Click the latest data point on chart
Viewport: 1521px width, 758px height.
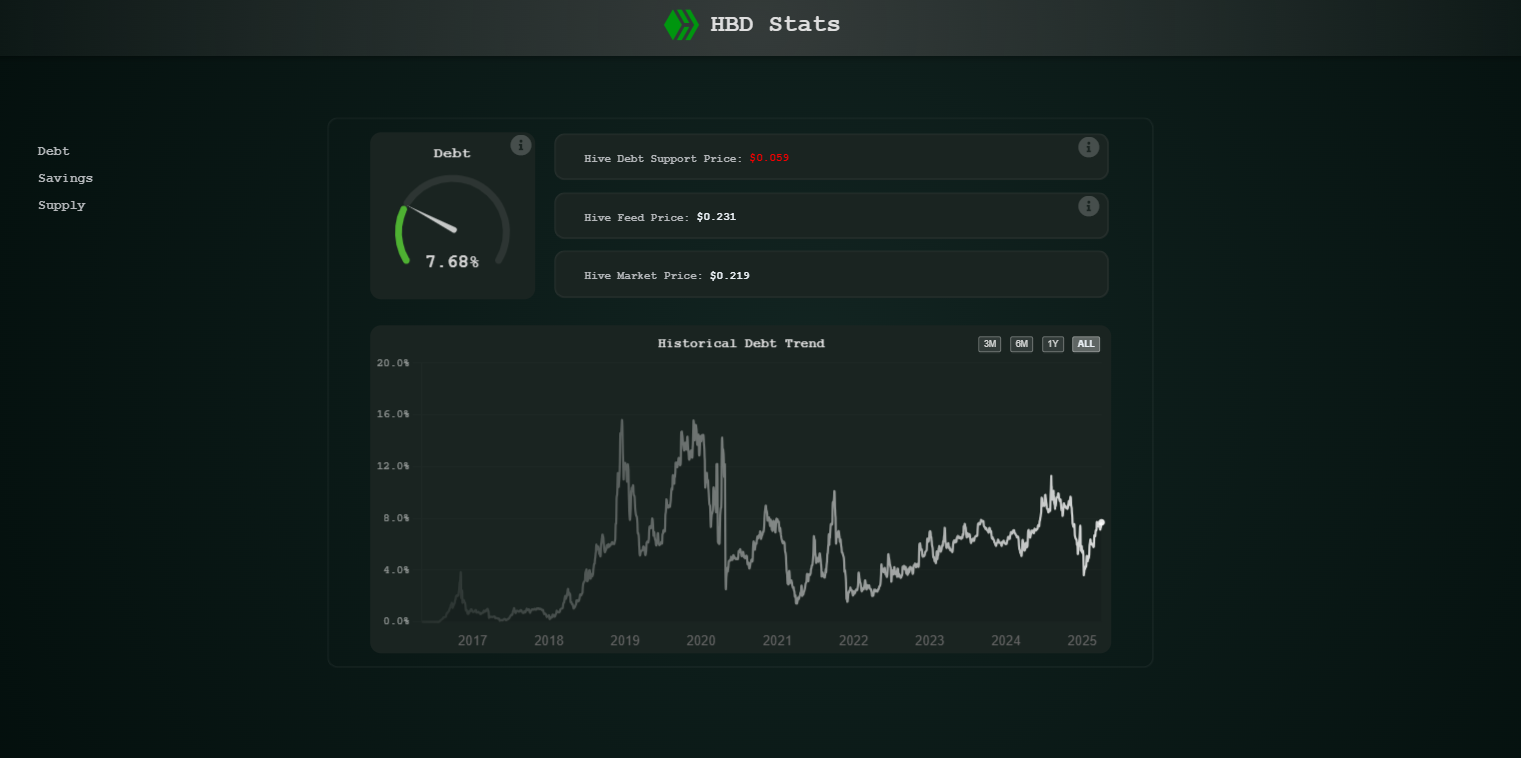click(1101, 522)
